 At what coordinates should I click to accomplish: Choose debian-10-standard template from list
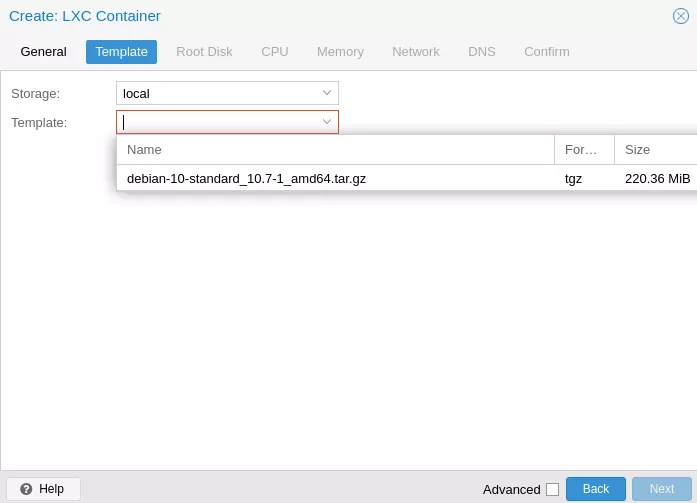[407, 179]
